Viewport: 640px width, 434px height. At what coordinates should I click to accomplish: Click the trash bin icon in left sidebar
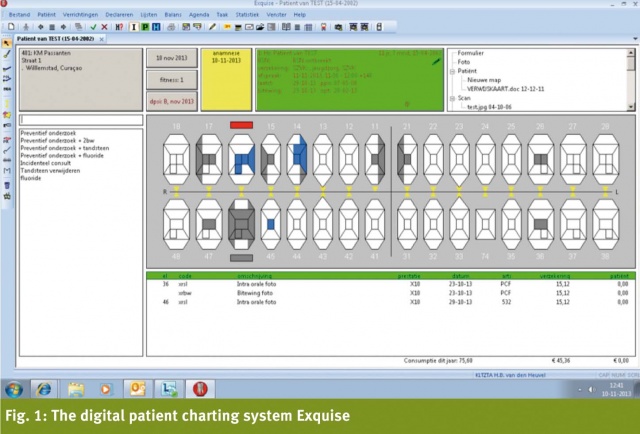tap(7, 186)
